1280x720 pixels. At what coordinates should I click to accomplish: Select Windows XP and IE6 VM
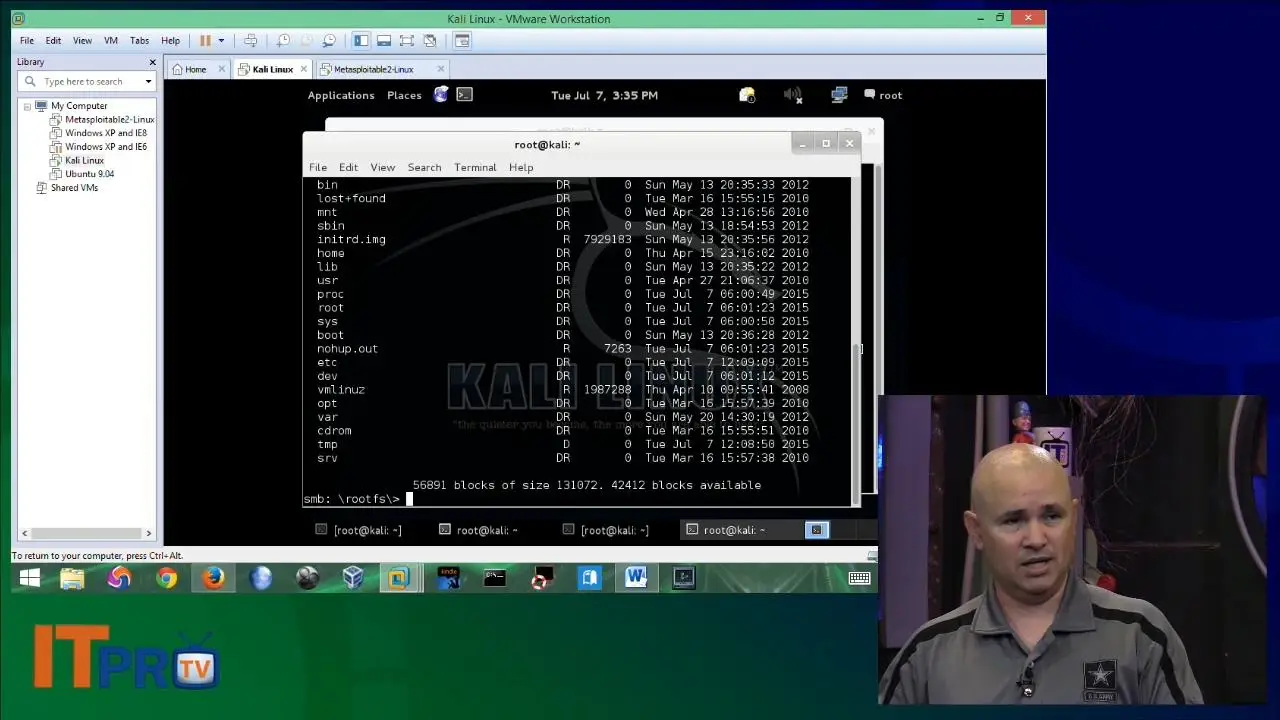[x=106, y=147]
